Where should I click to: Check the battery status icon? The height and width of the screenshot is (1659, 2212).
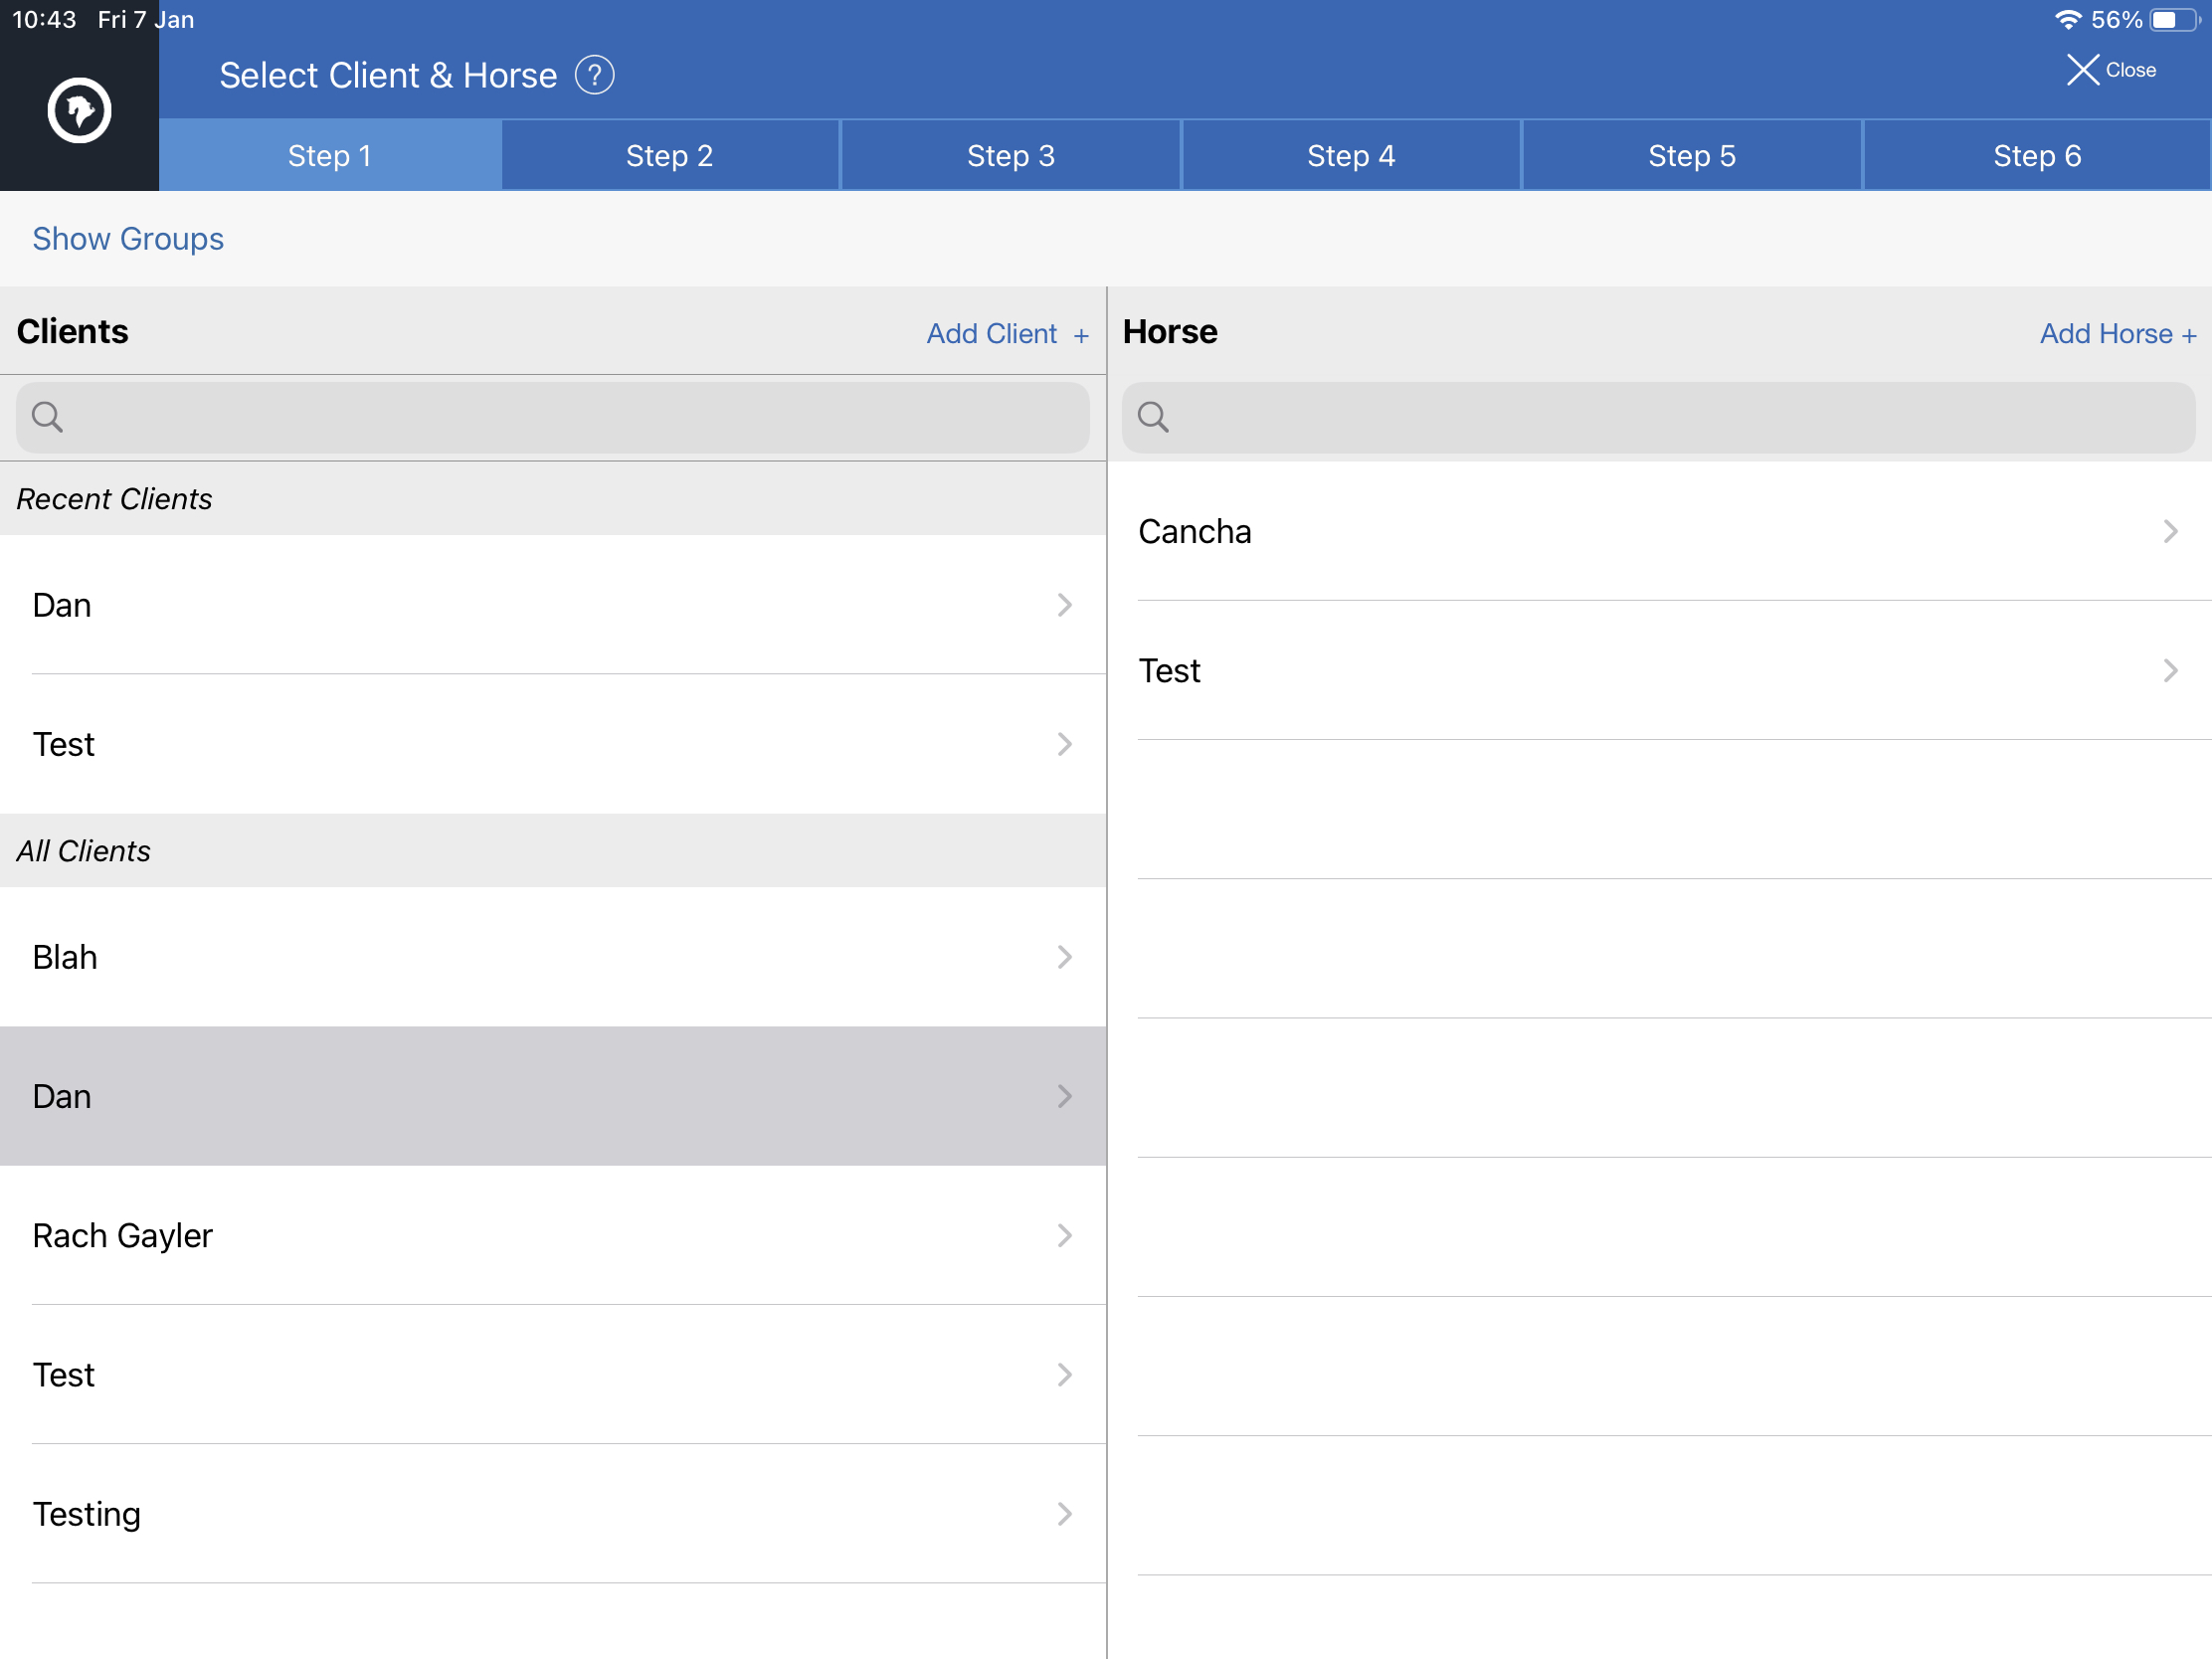pos(2174,20)
